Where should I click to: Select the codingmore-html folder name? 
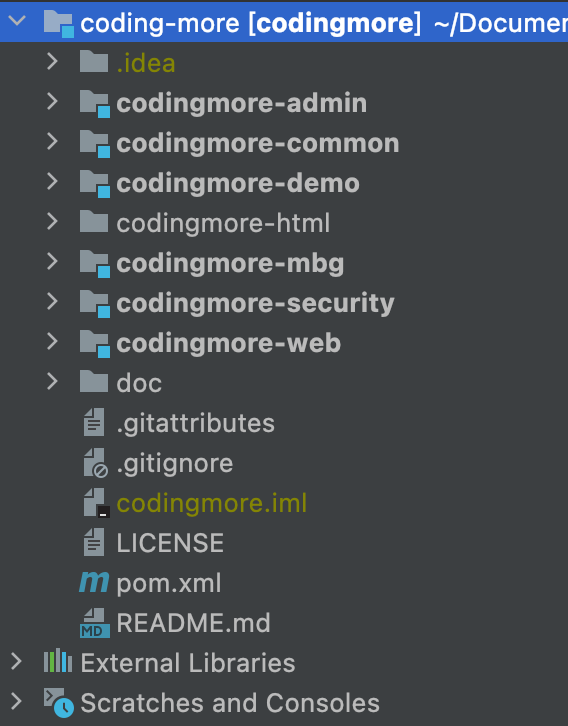pos(223,223)
